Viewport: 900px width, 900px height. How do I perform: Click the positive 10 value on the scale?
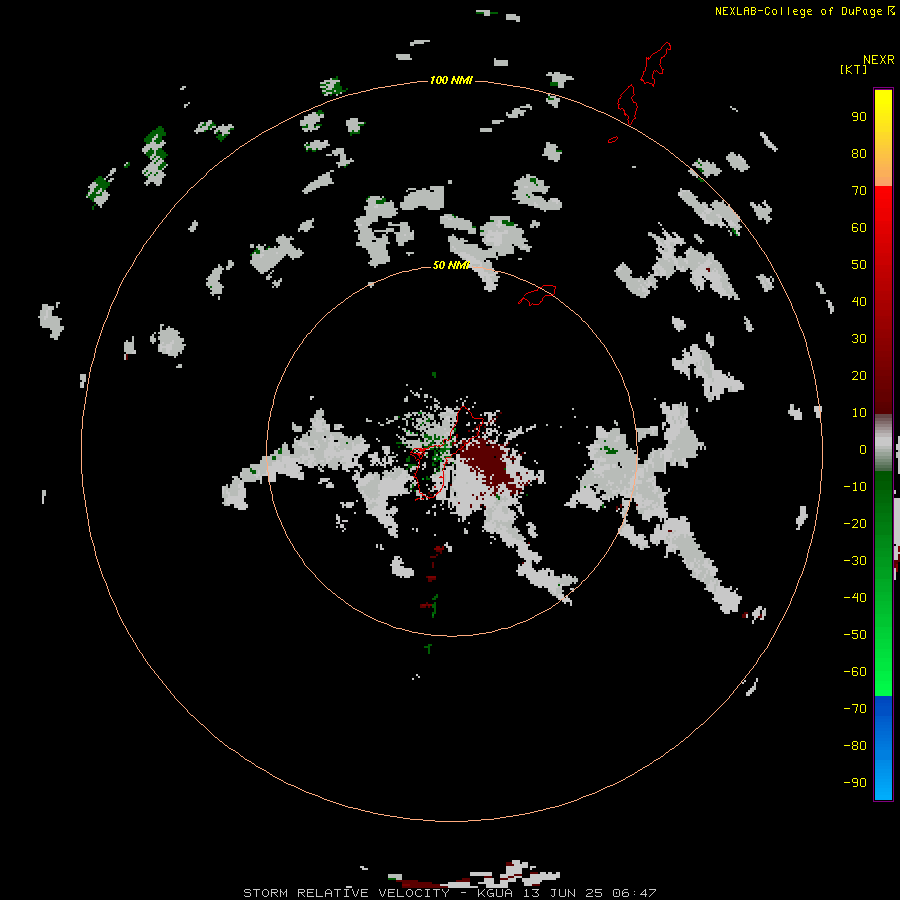[859, 413]
